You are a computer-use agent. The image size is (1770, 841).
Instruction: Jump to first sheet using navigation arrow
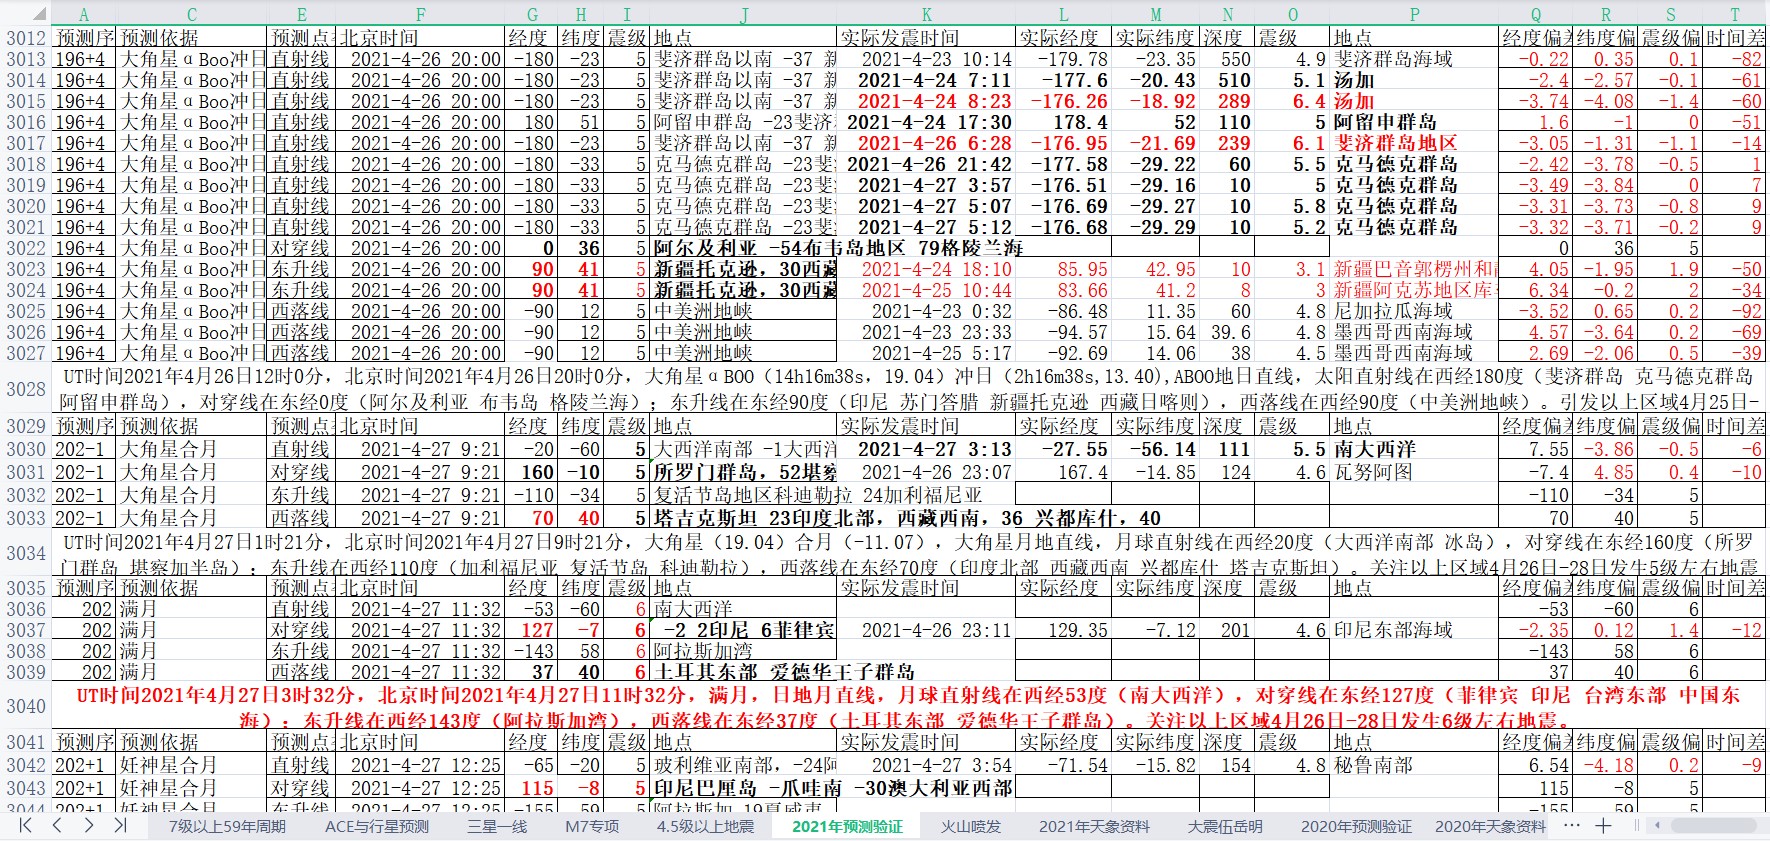coord(25,825)
